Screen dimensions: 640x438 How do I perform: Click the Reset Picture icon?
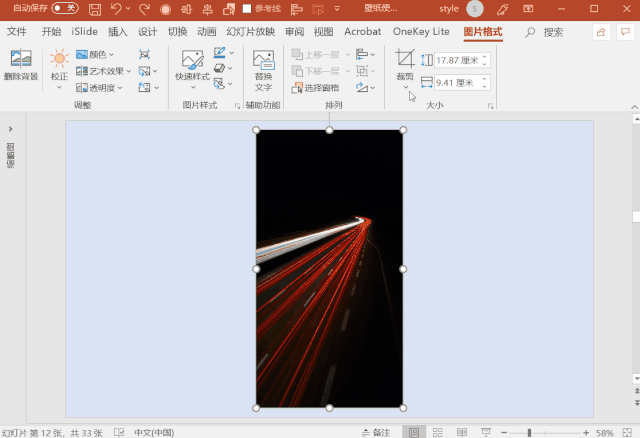[x=144, y=87]
